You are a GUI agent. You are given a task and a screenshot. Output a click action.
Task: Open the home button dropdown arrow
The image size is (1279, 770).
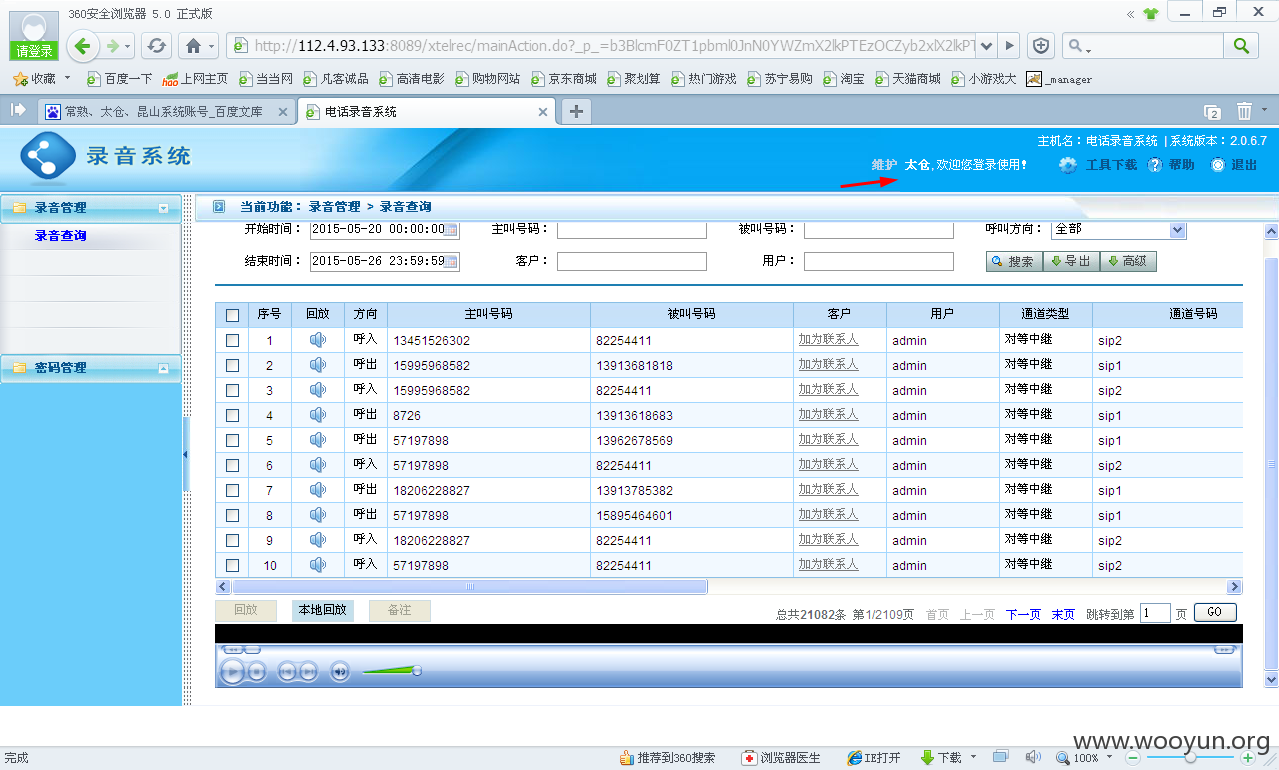pos(212,46)
